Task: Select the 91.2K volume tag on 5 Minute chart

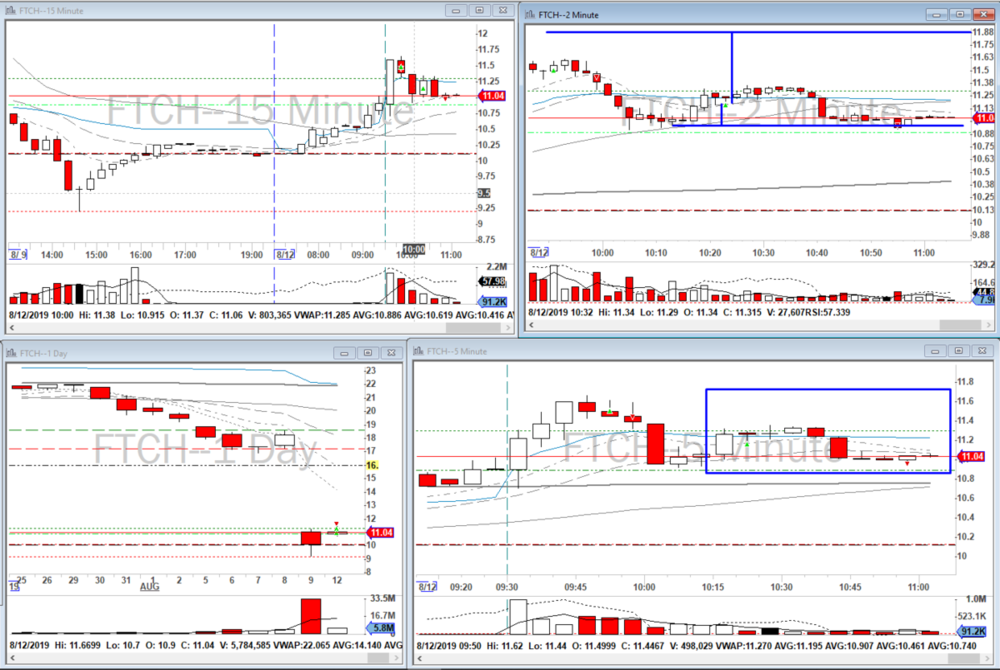Action: tap(971, 632)
